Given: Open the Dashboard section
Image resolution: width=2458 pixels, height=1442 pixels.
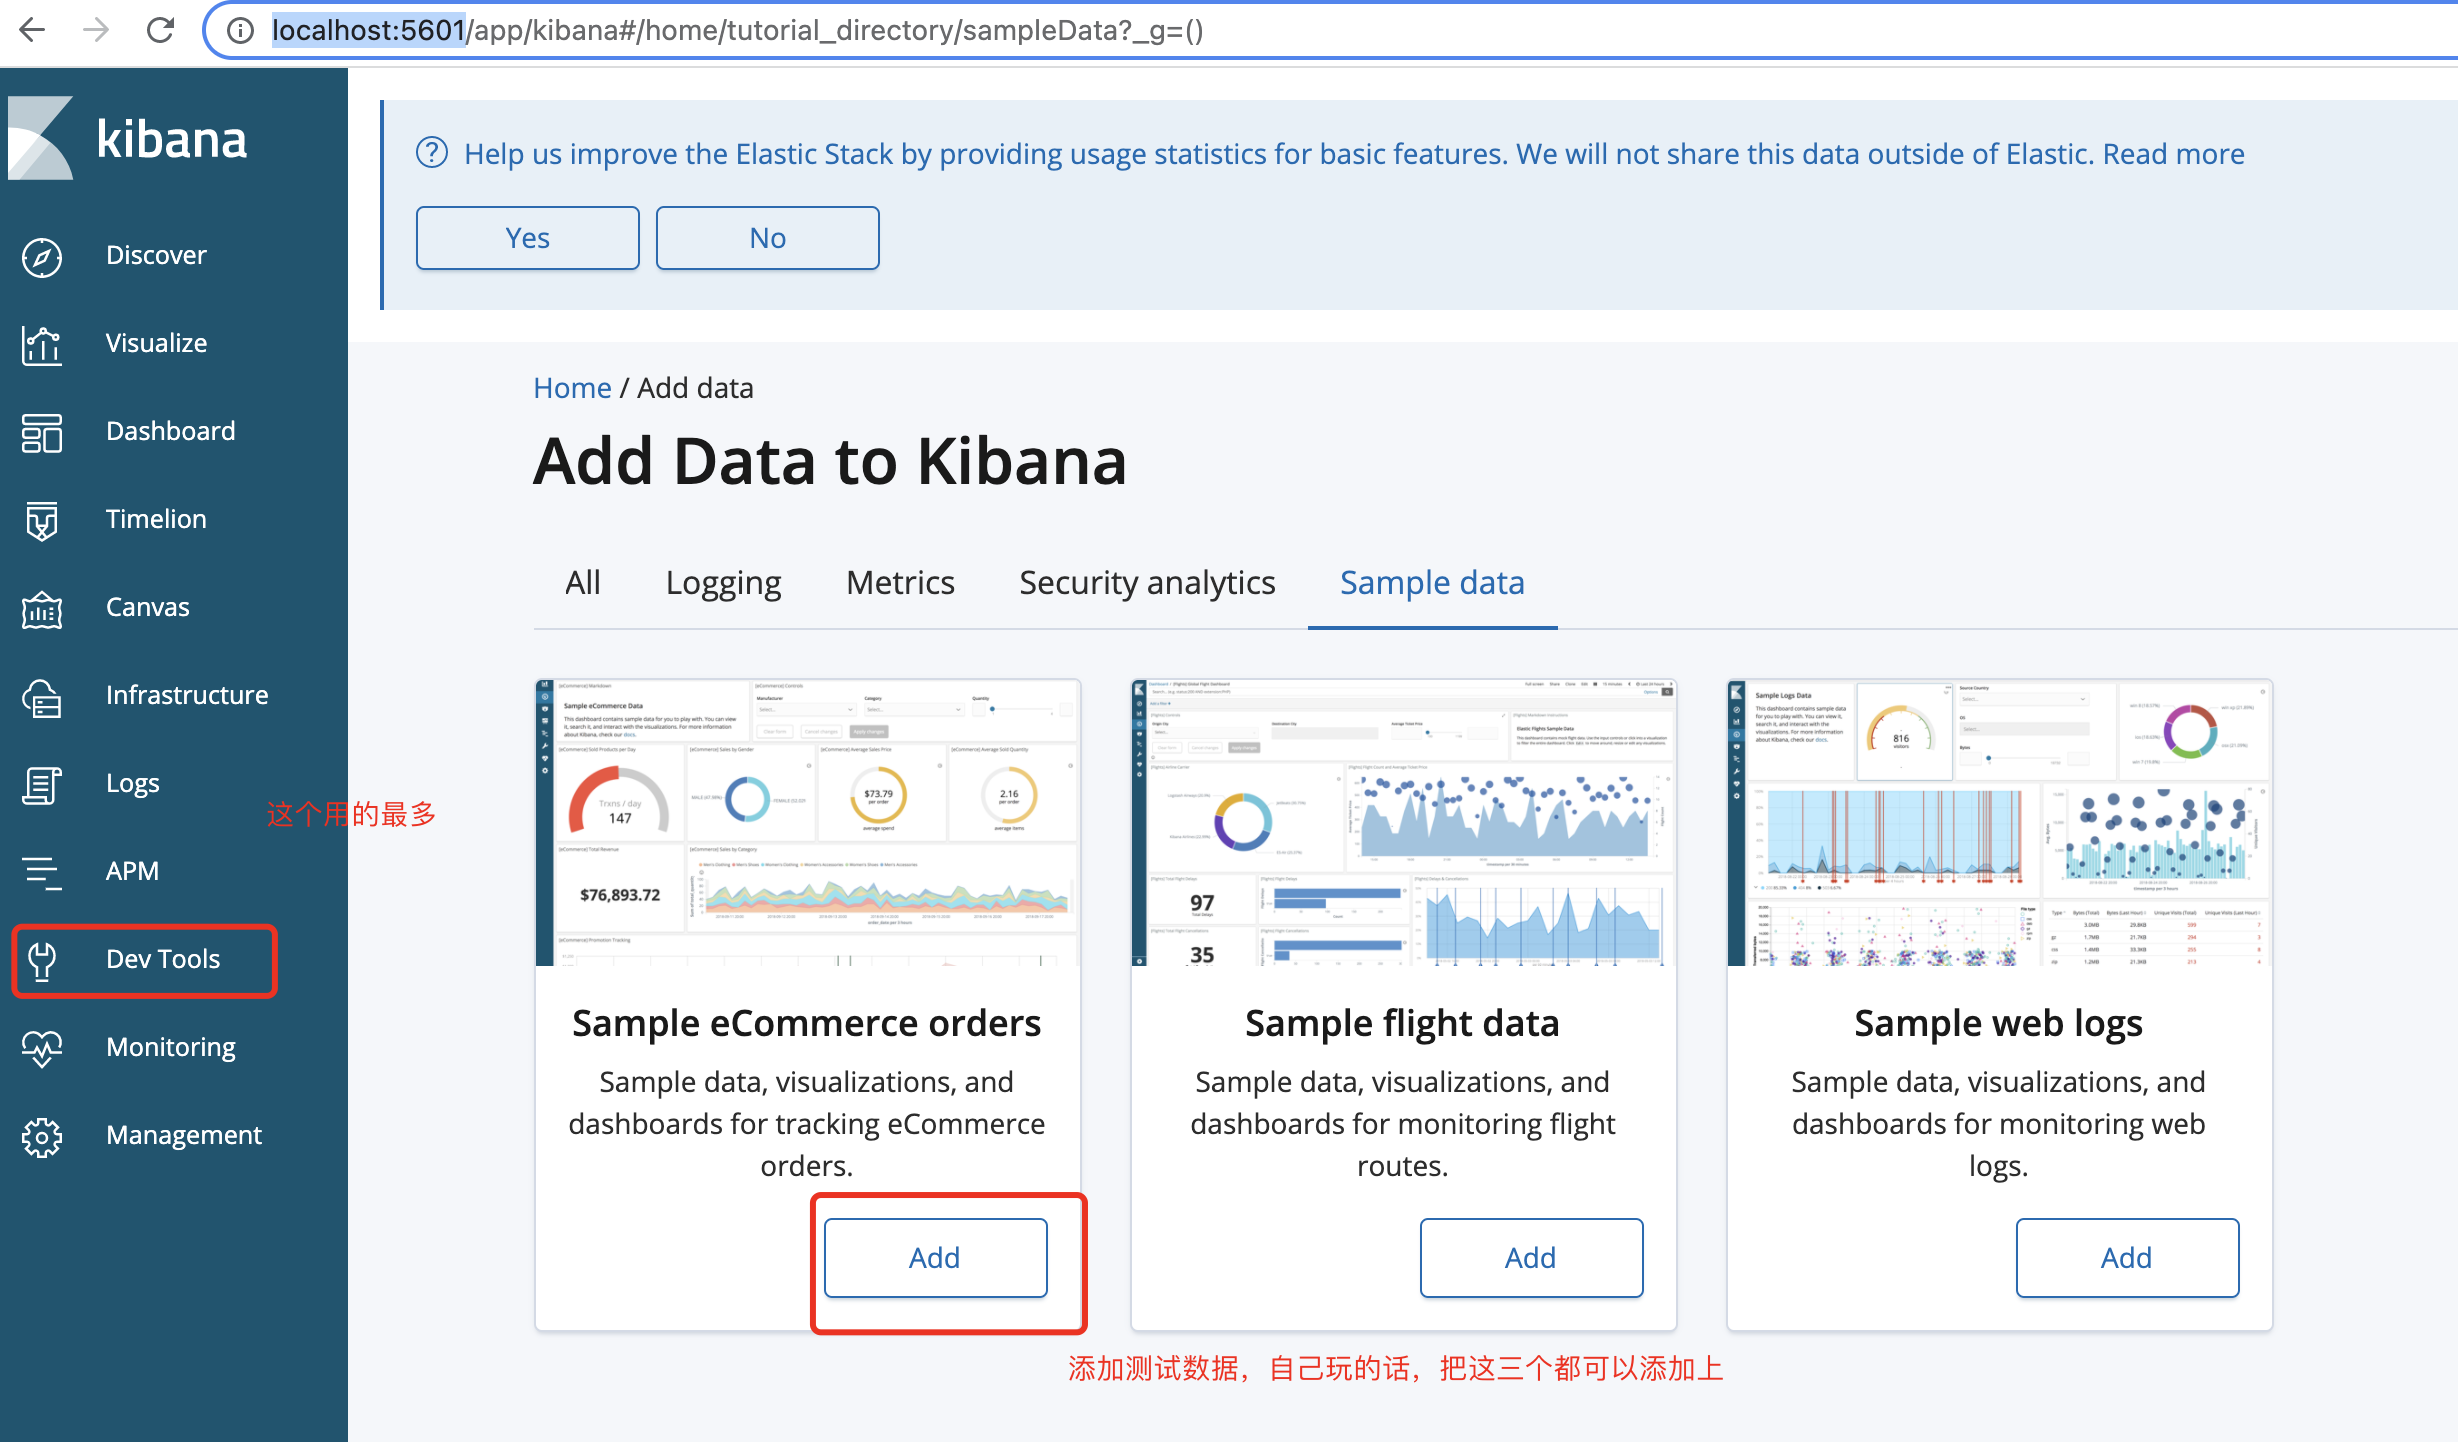Looking at the screenshot, I should point(169,431).
